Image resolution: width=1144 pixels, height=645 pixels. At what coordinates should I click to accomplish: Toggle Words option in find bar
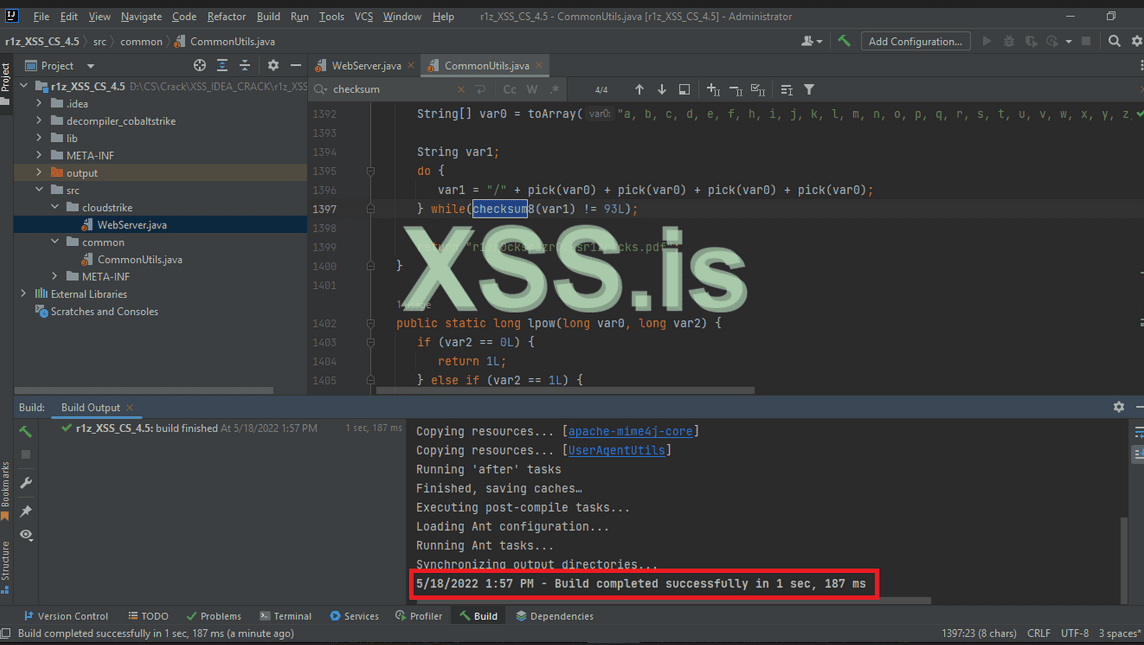tap(532, 90)
